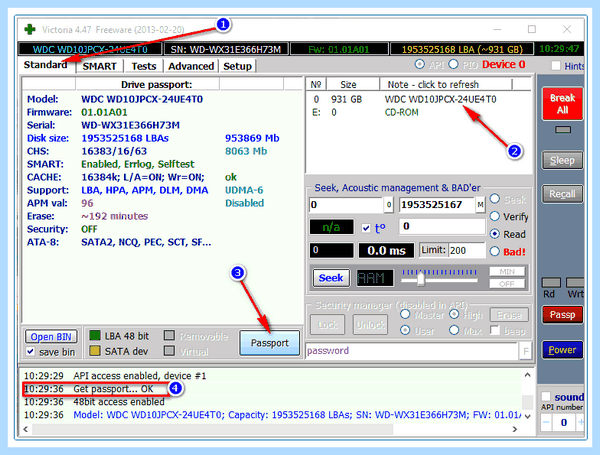Select the Read radio button
This screenshot has width=600, height=455.
495,233
